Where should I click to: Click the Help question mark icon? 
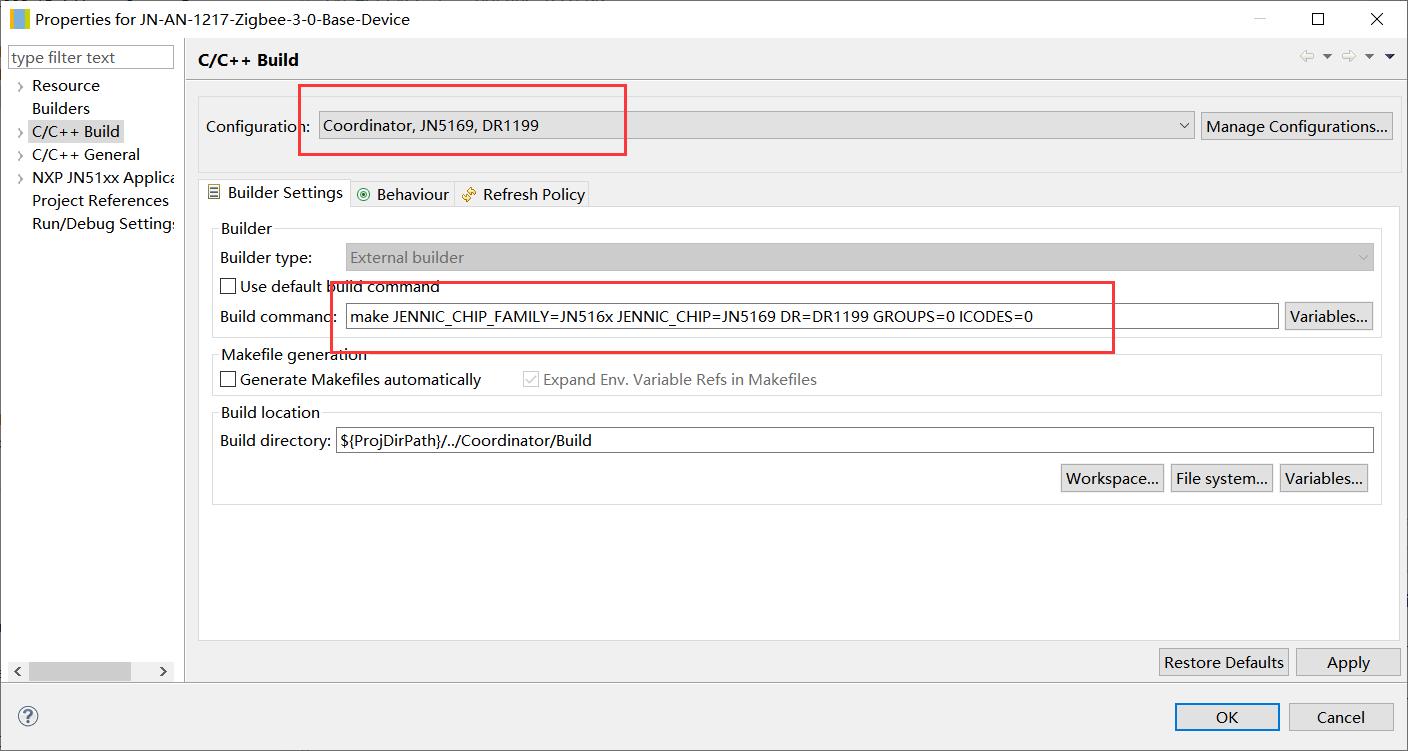click(x=29, y=716)
